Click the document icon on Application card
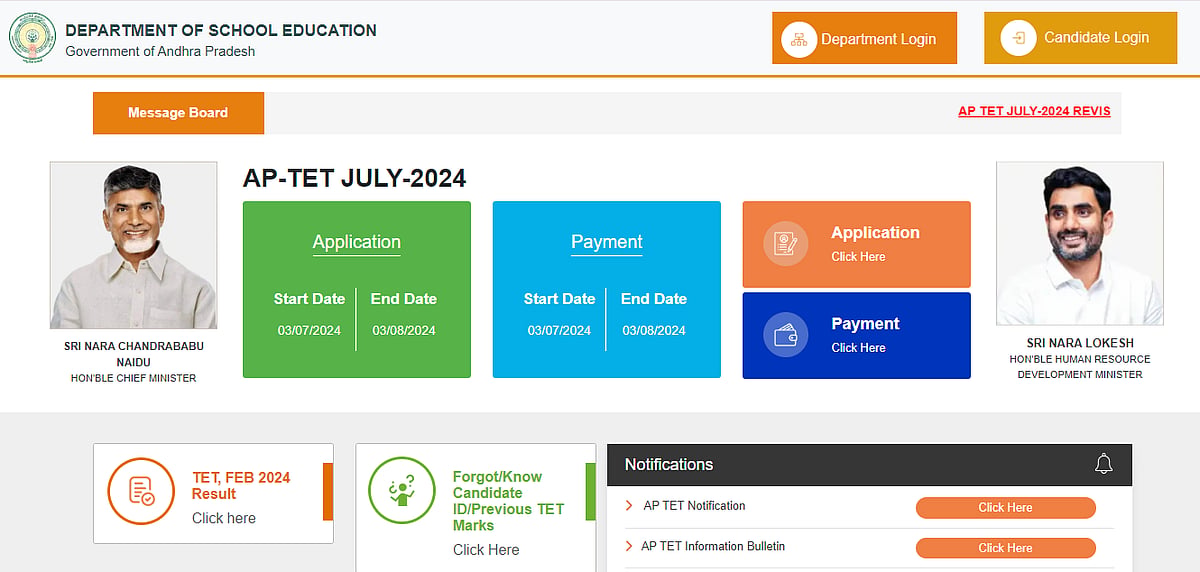Viewport: 1200px width, 572px height. point(785,243)
